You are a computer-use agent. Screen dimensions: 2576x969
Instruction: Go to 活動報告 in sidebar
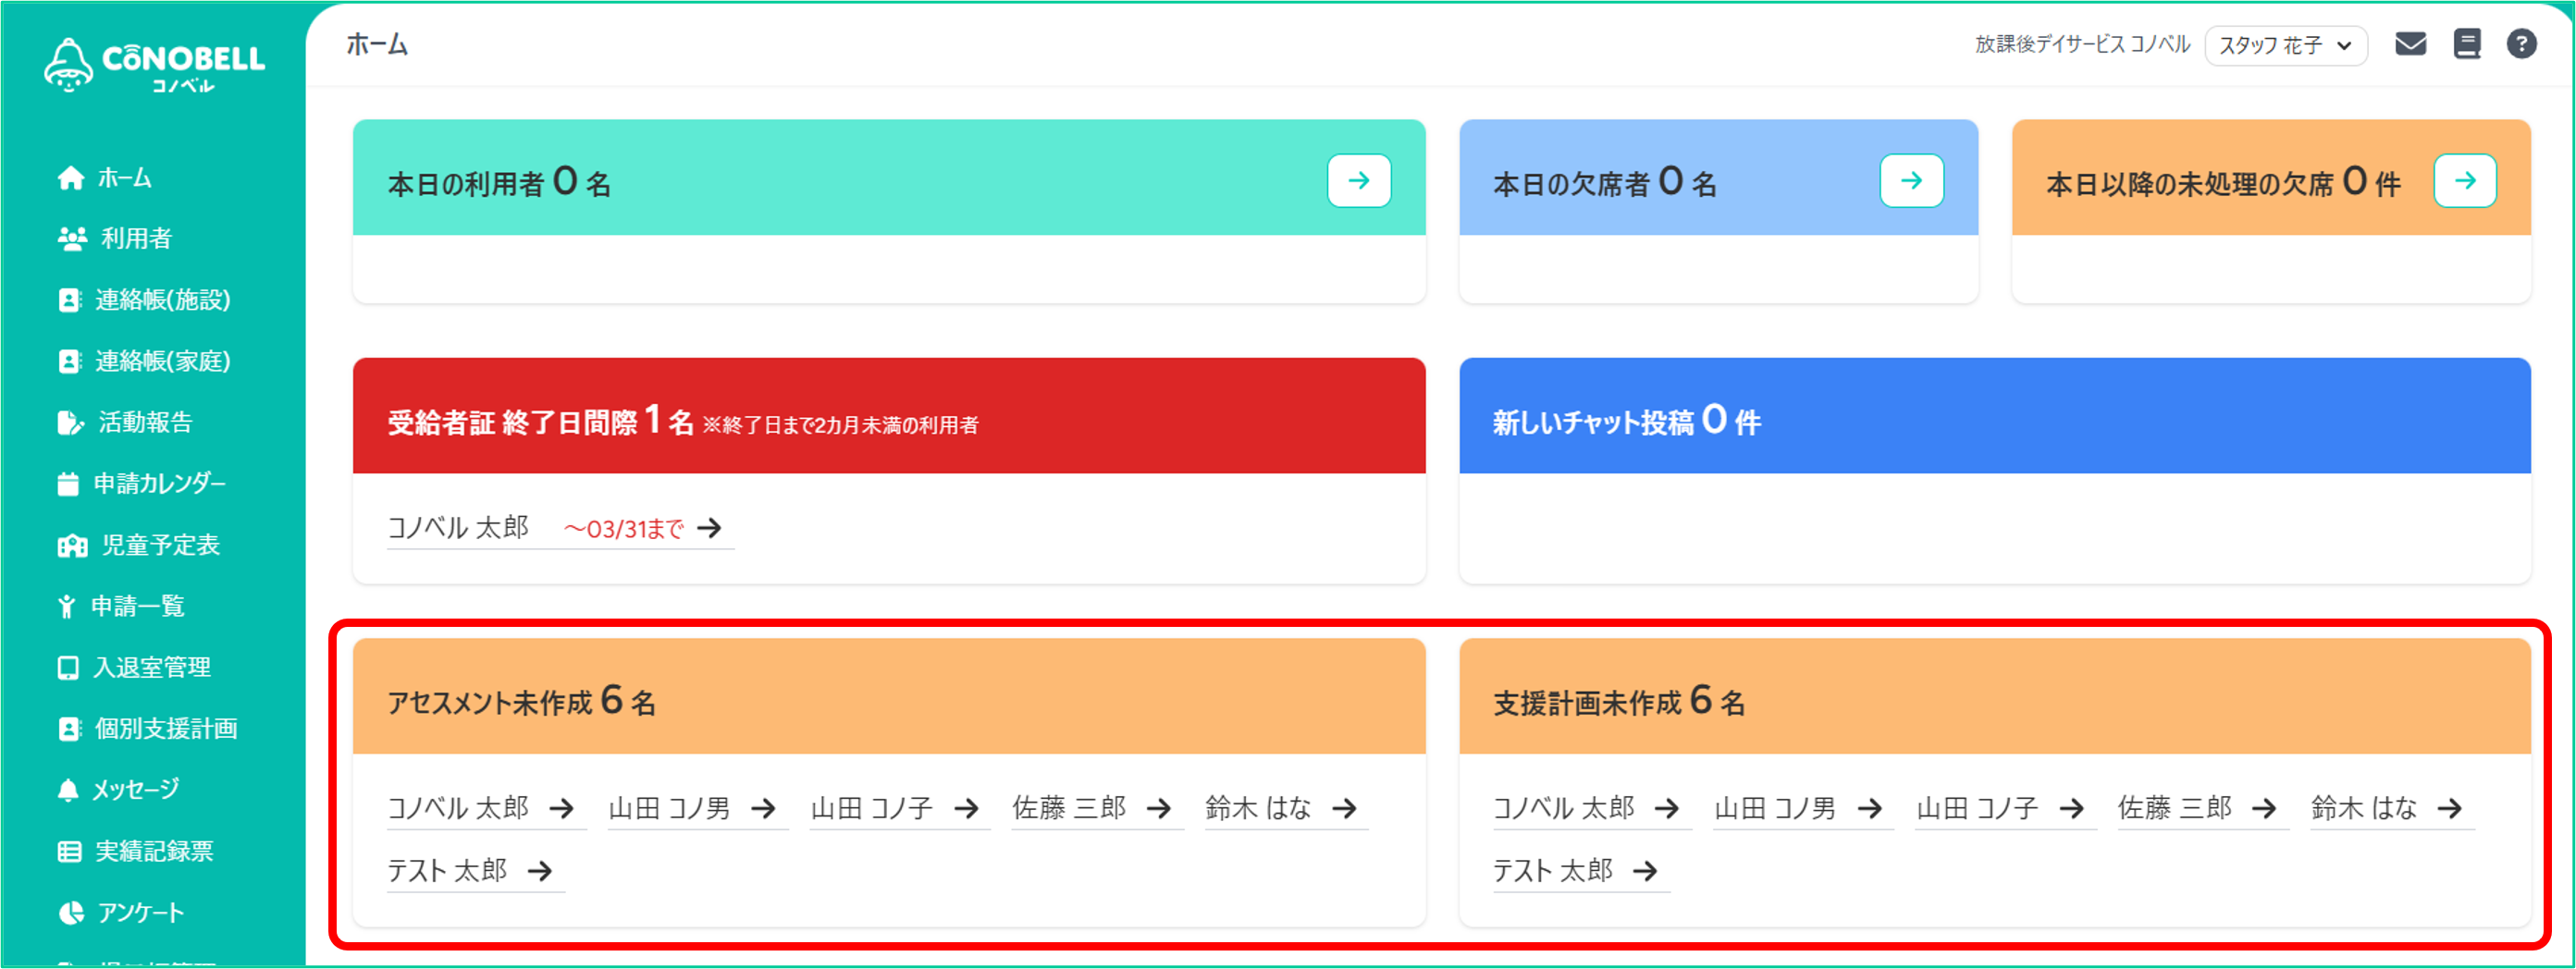[x=145, y=423]
